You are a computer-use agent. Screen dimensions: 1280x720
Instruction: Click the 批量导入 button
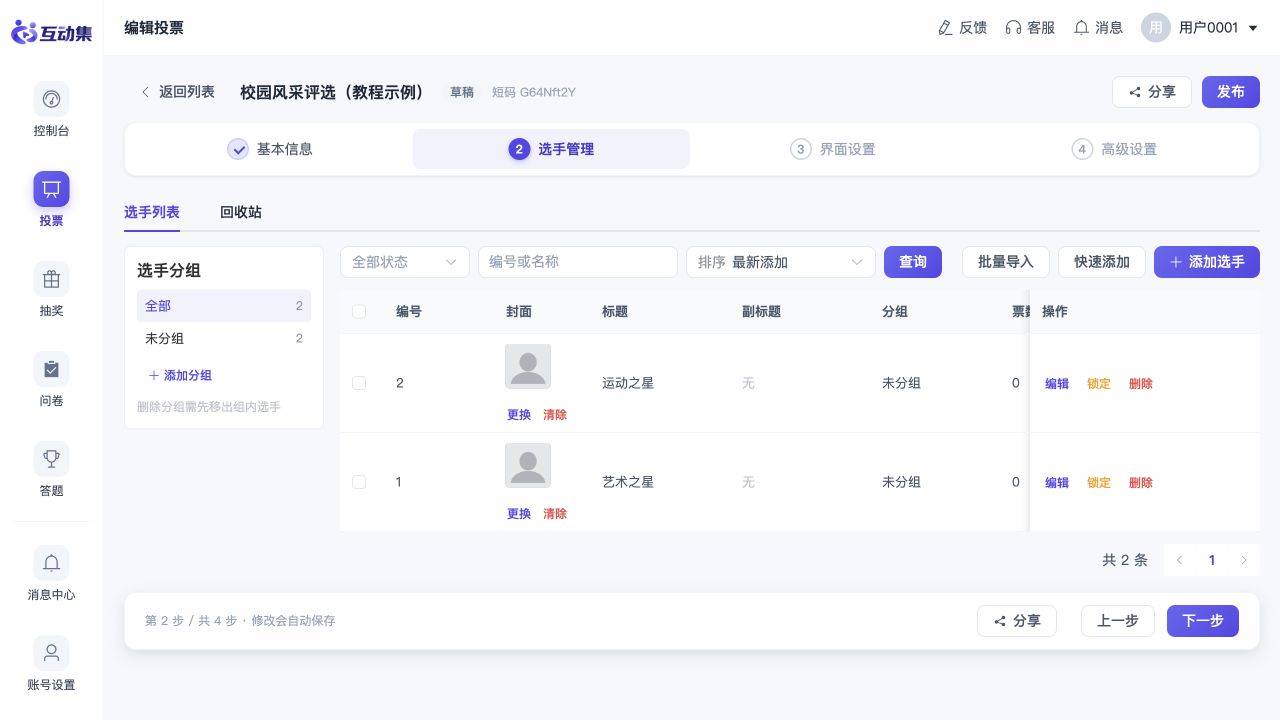1006,262
